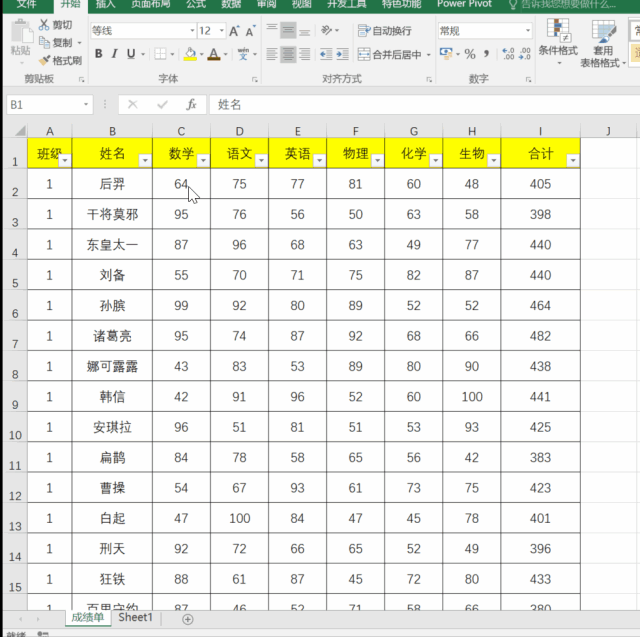Apply the yellow fill color bucket

click(x=190, y=54)
